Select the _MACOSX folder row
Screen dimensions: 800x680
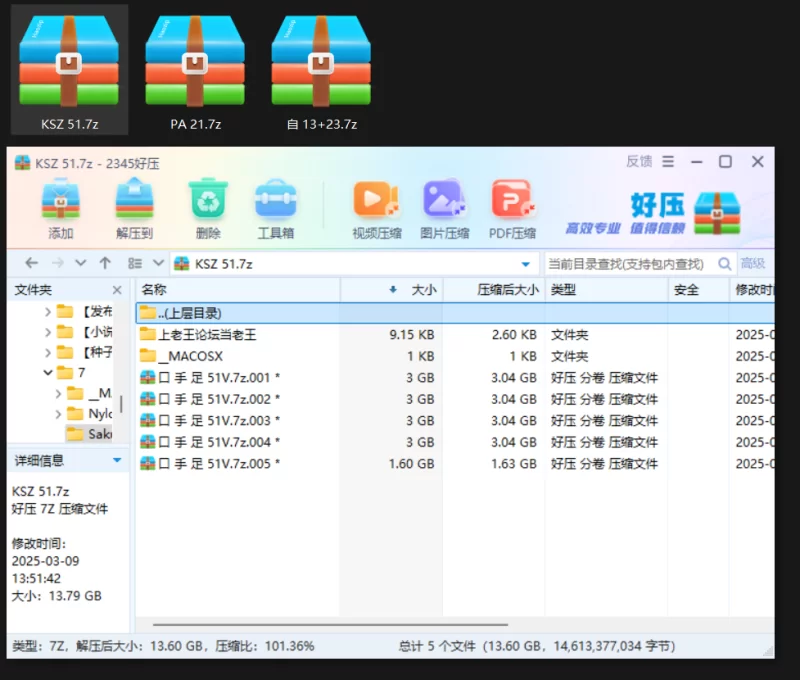(x=455, y=356)
